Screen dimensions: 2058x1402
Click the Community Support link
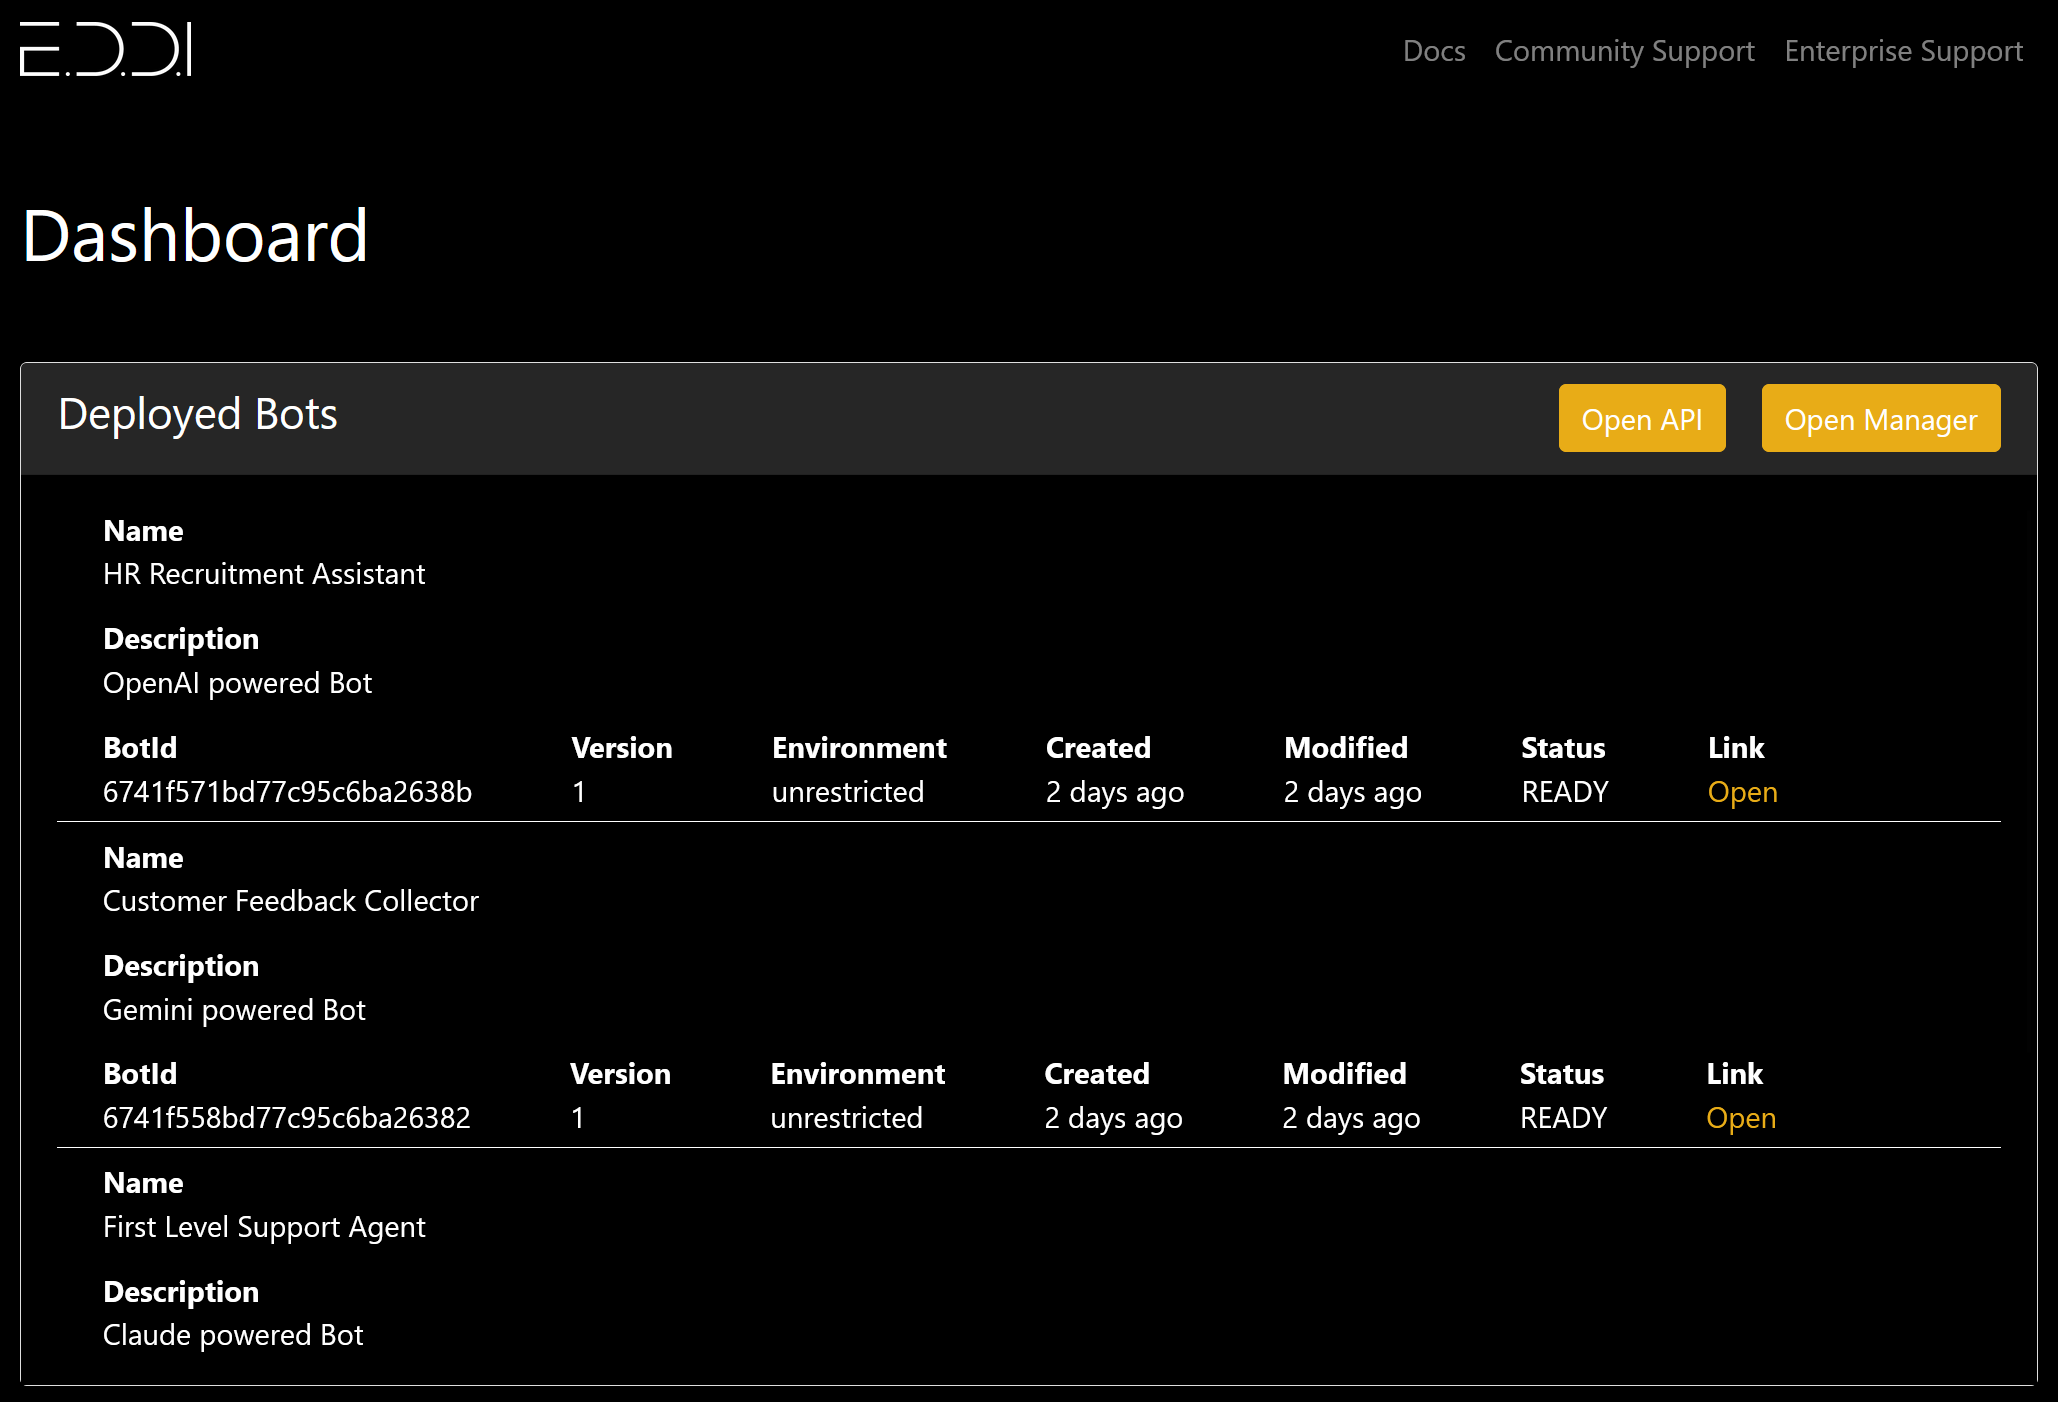[x=1625, y=52]
